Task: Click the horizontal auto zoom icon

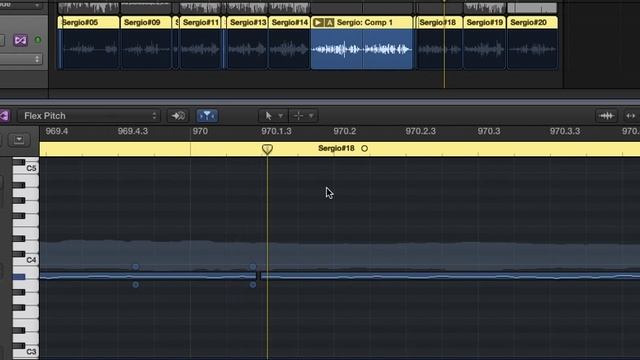Action: click(631, 116)
